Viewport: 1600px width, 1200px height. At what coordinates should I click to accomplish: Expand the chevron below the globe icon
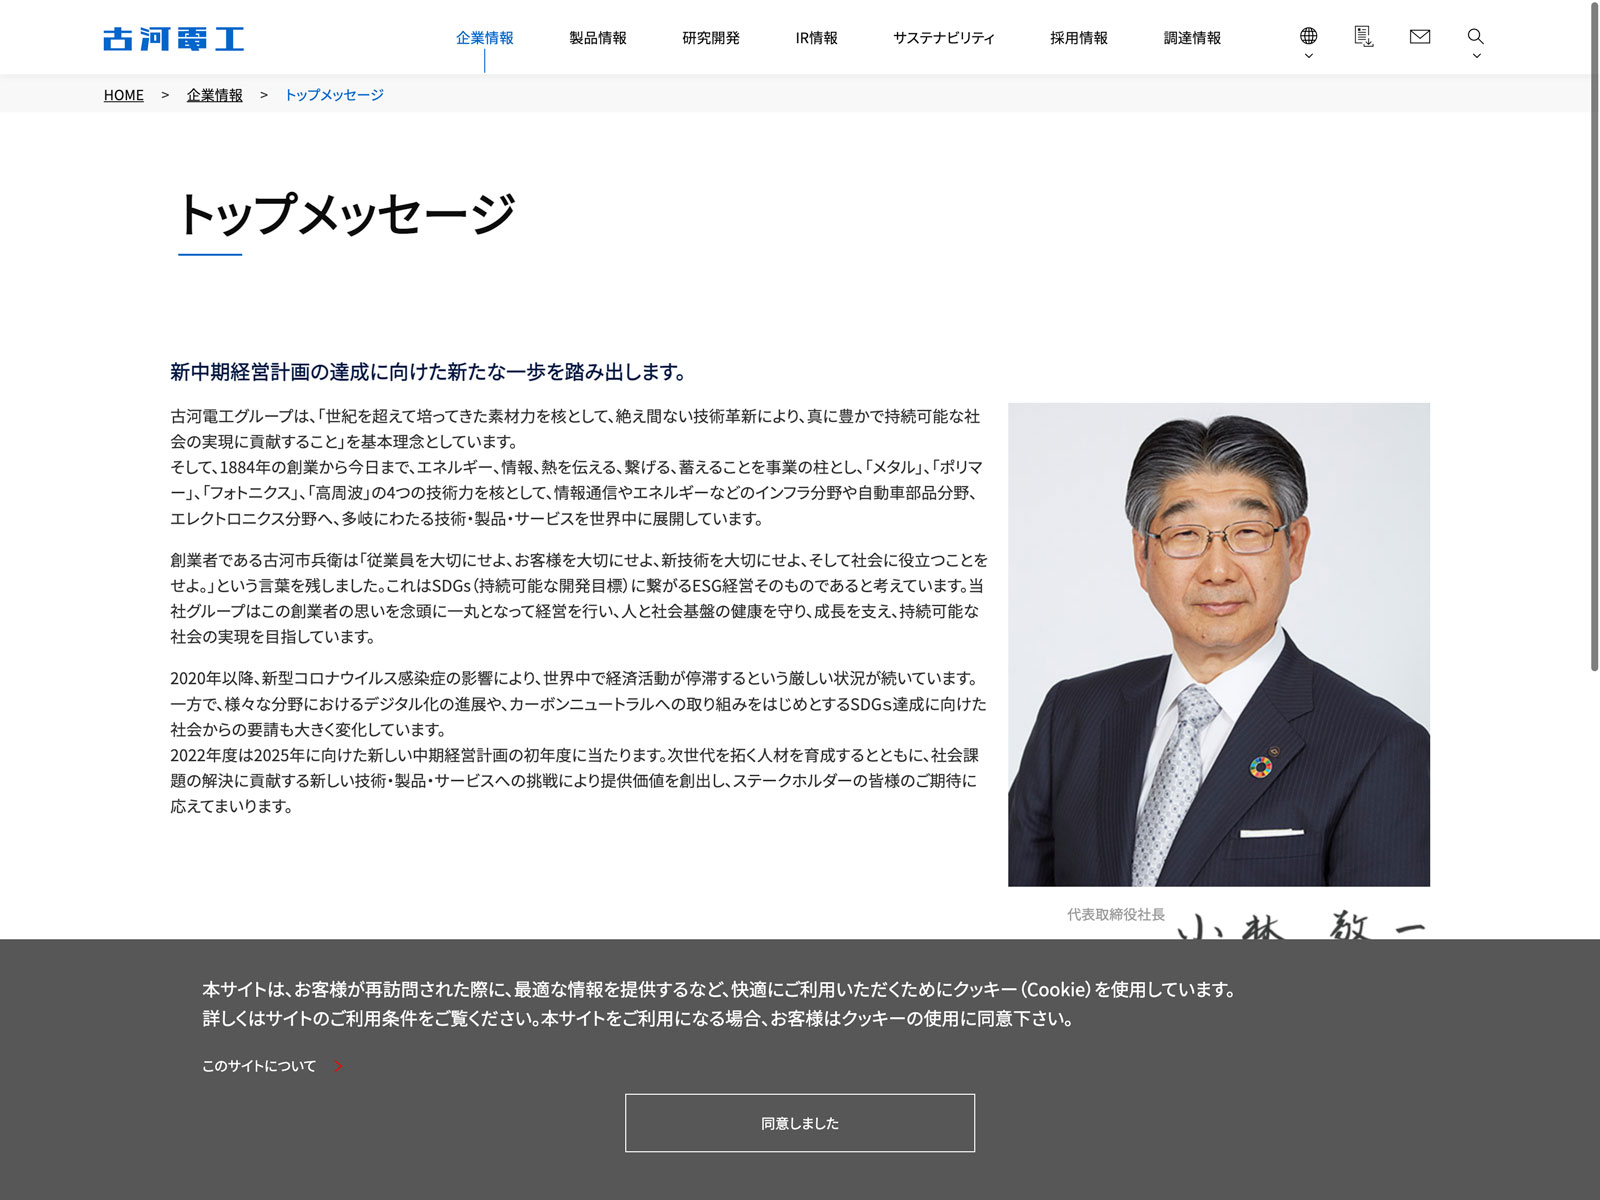click(x=1308, y=56)
